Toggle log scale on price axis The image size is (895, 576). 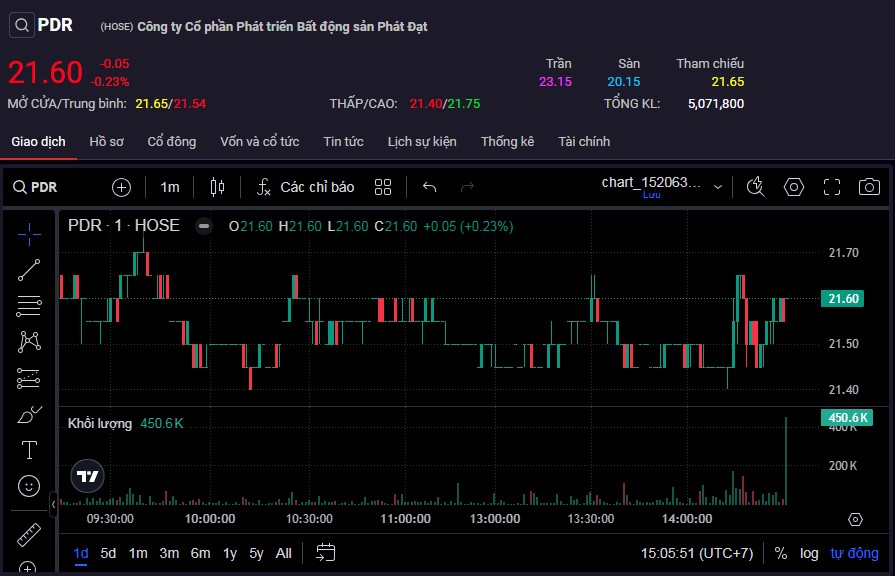[x=808, y=553]
